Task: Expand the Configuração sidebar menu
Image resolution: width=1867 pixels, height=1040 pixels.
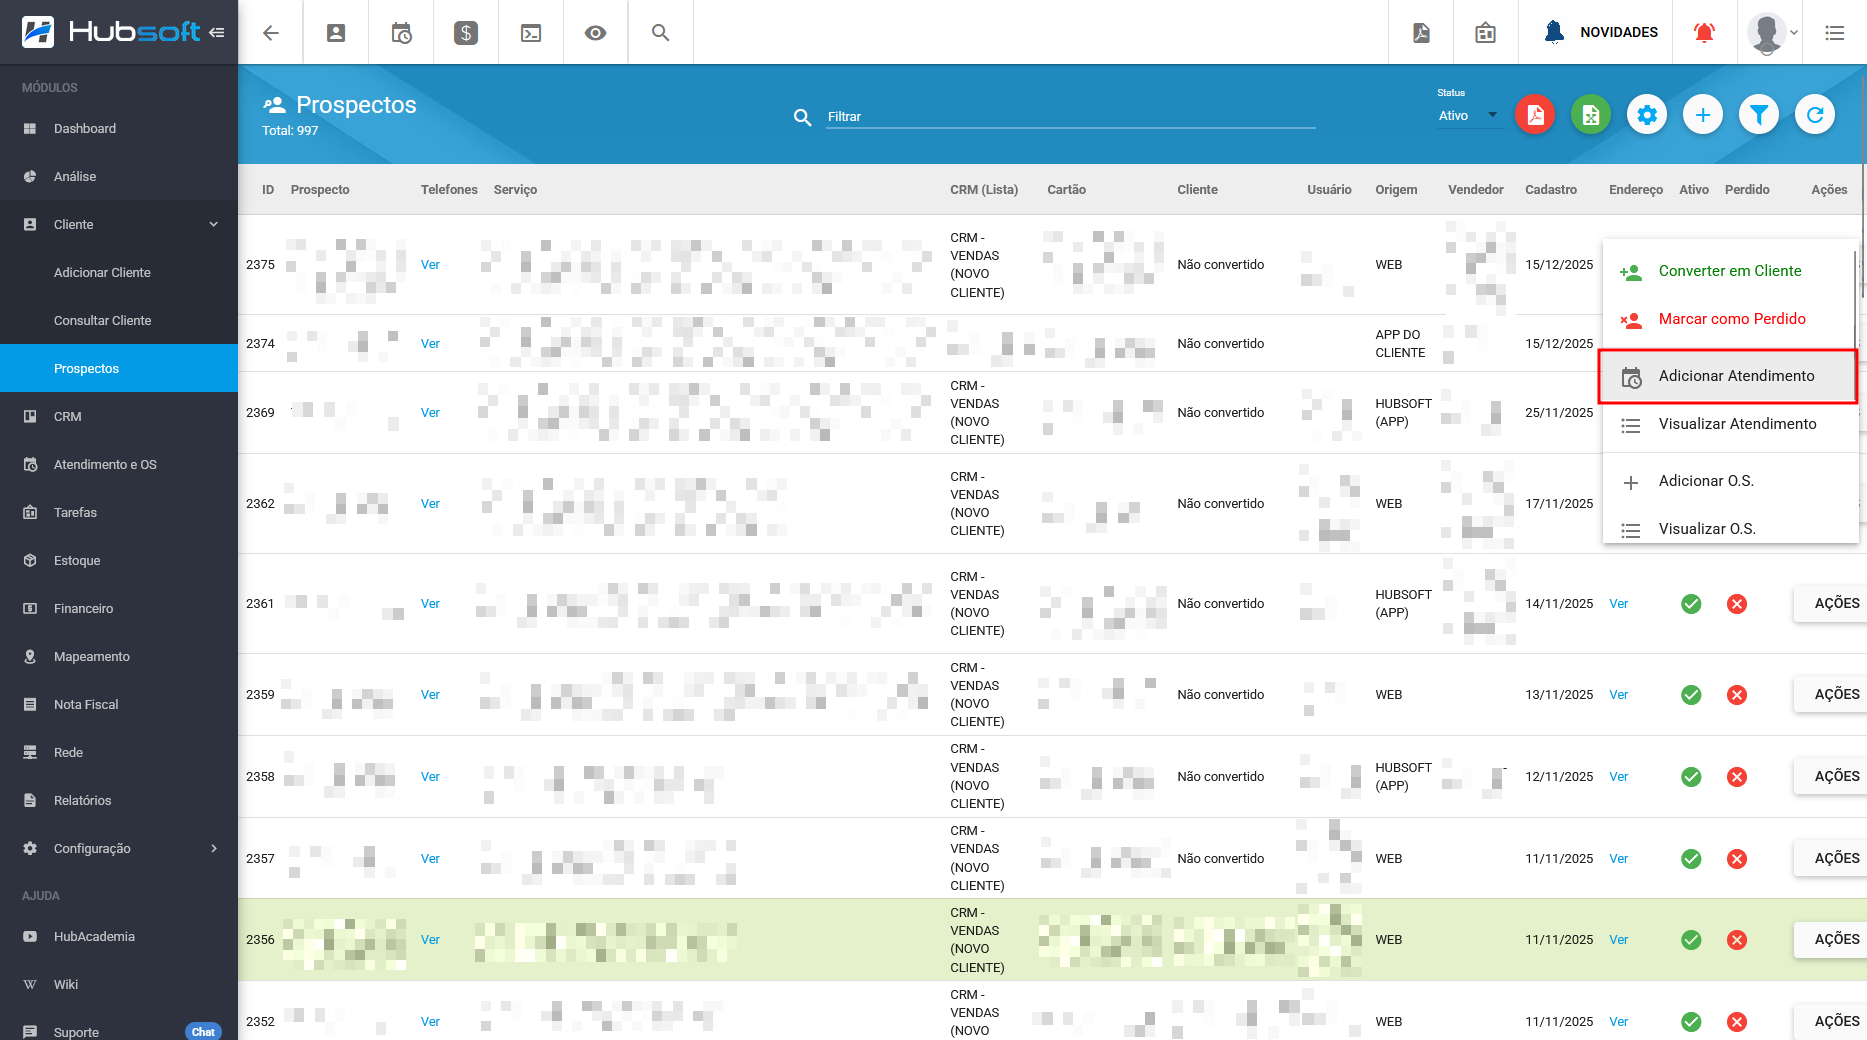Action: [x=213, y=848]
